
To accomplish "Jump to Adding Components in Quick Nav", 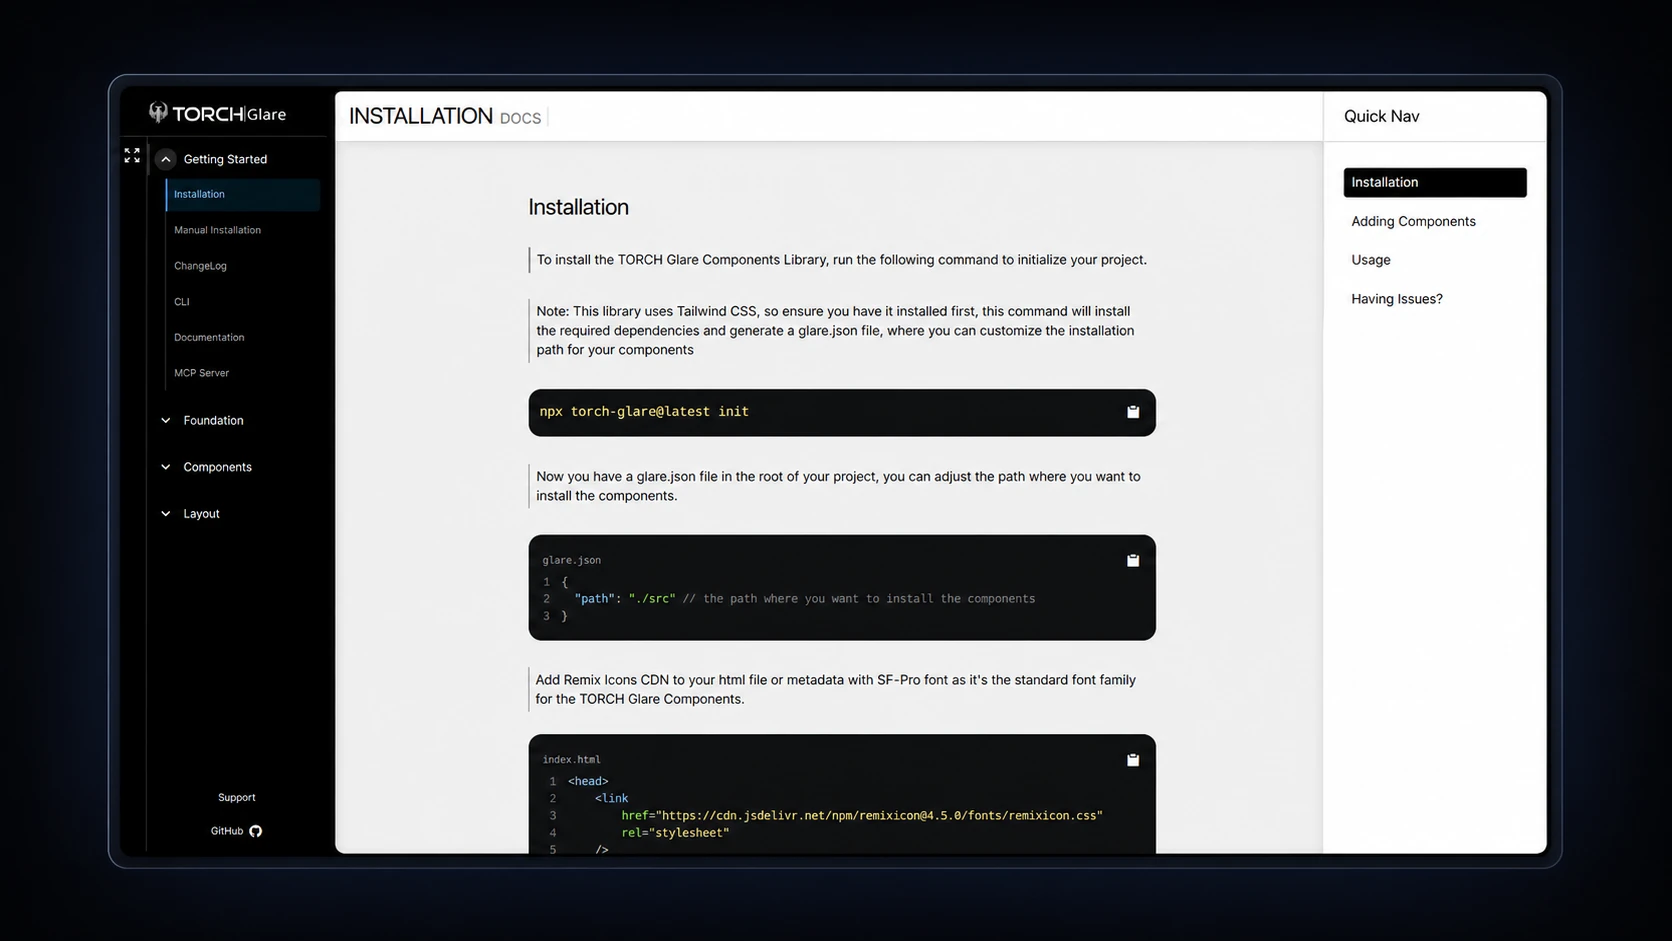I will pos(1413,222).
